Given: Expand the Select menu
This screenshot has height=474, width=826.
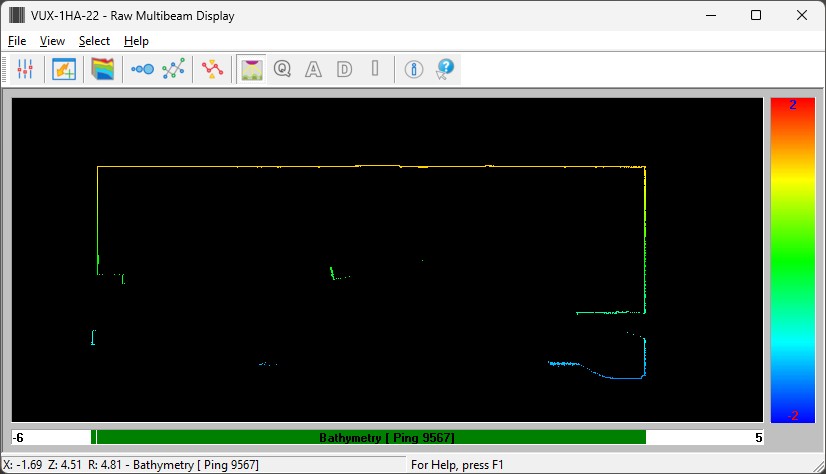Looking at the screenshot, I should [x=94, y=41].
